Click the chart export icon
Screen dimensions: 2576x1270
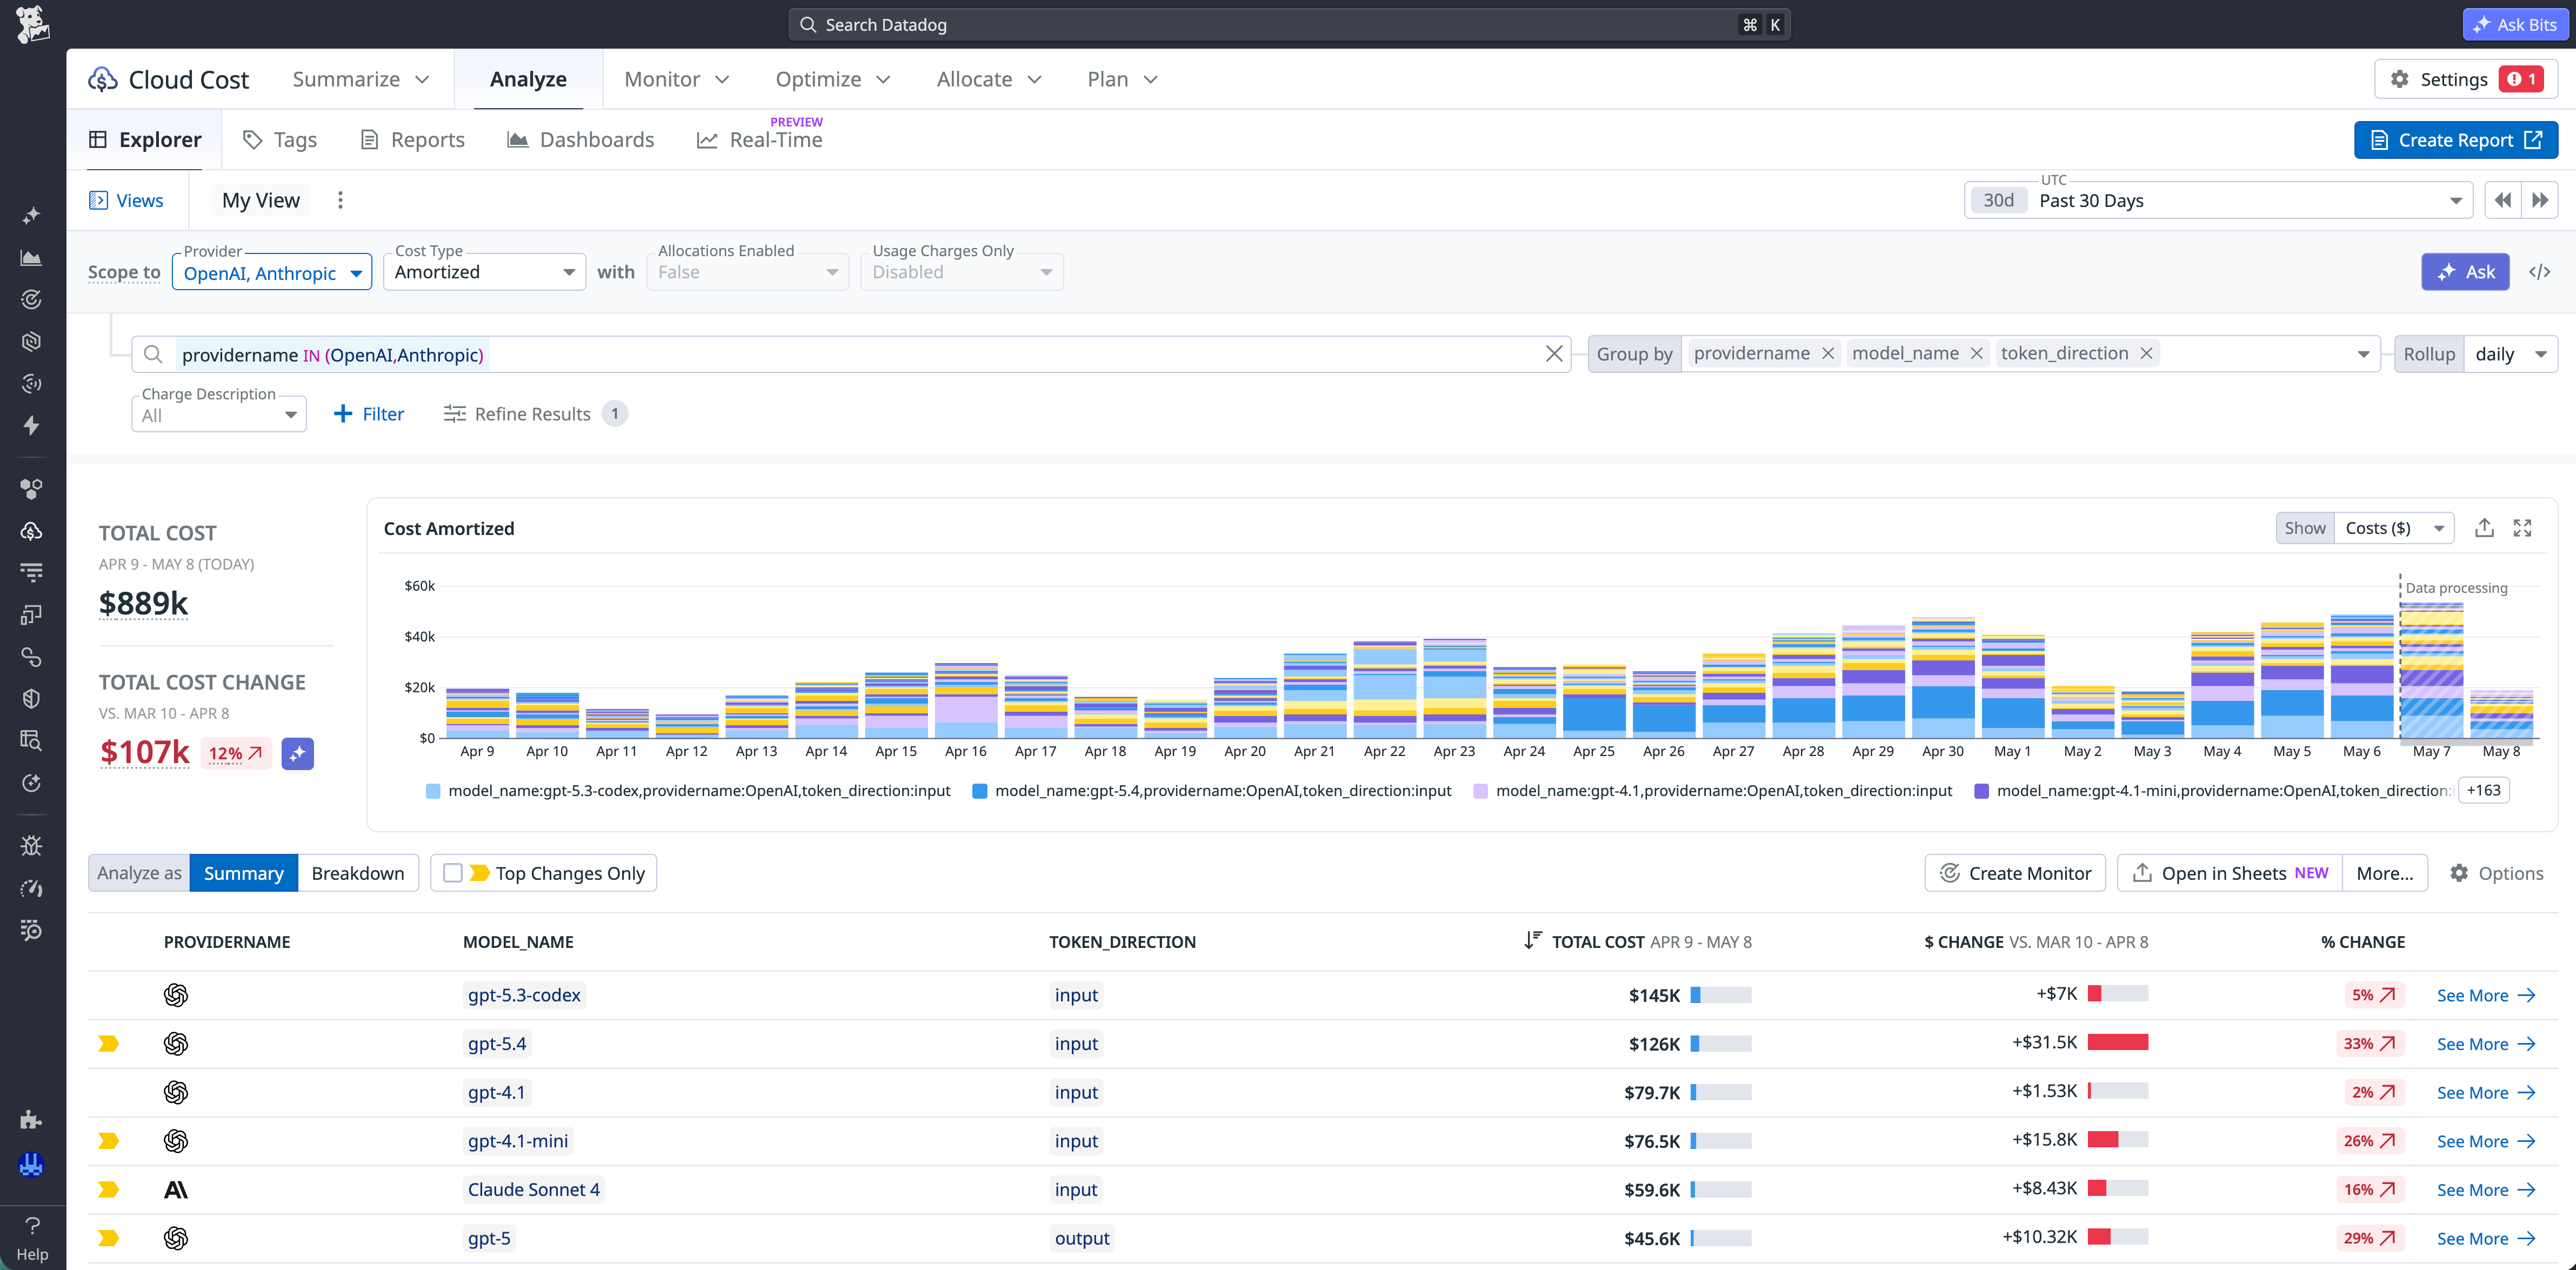pos(2484,528)
